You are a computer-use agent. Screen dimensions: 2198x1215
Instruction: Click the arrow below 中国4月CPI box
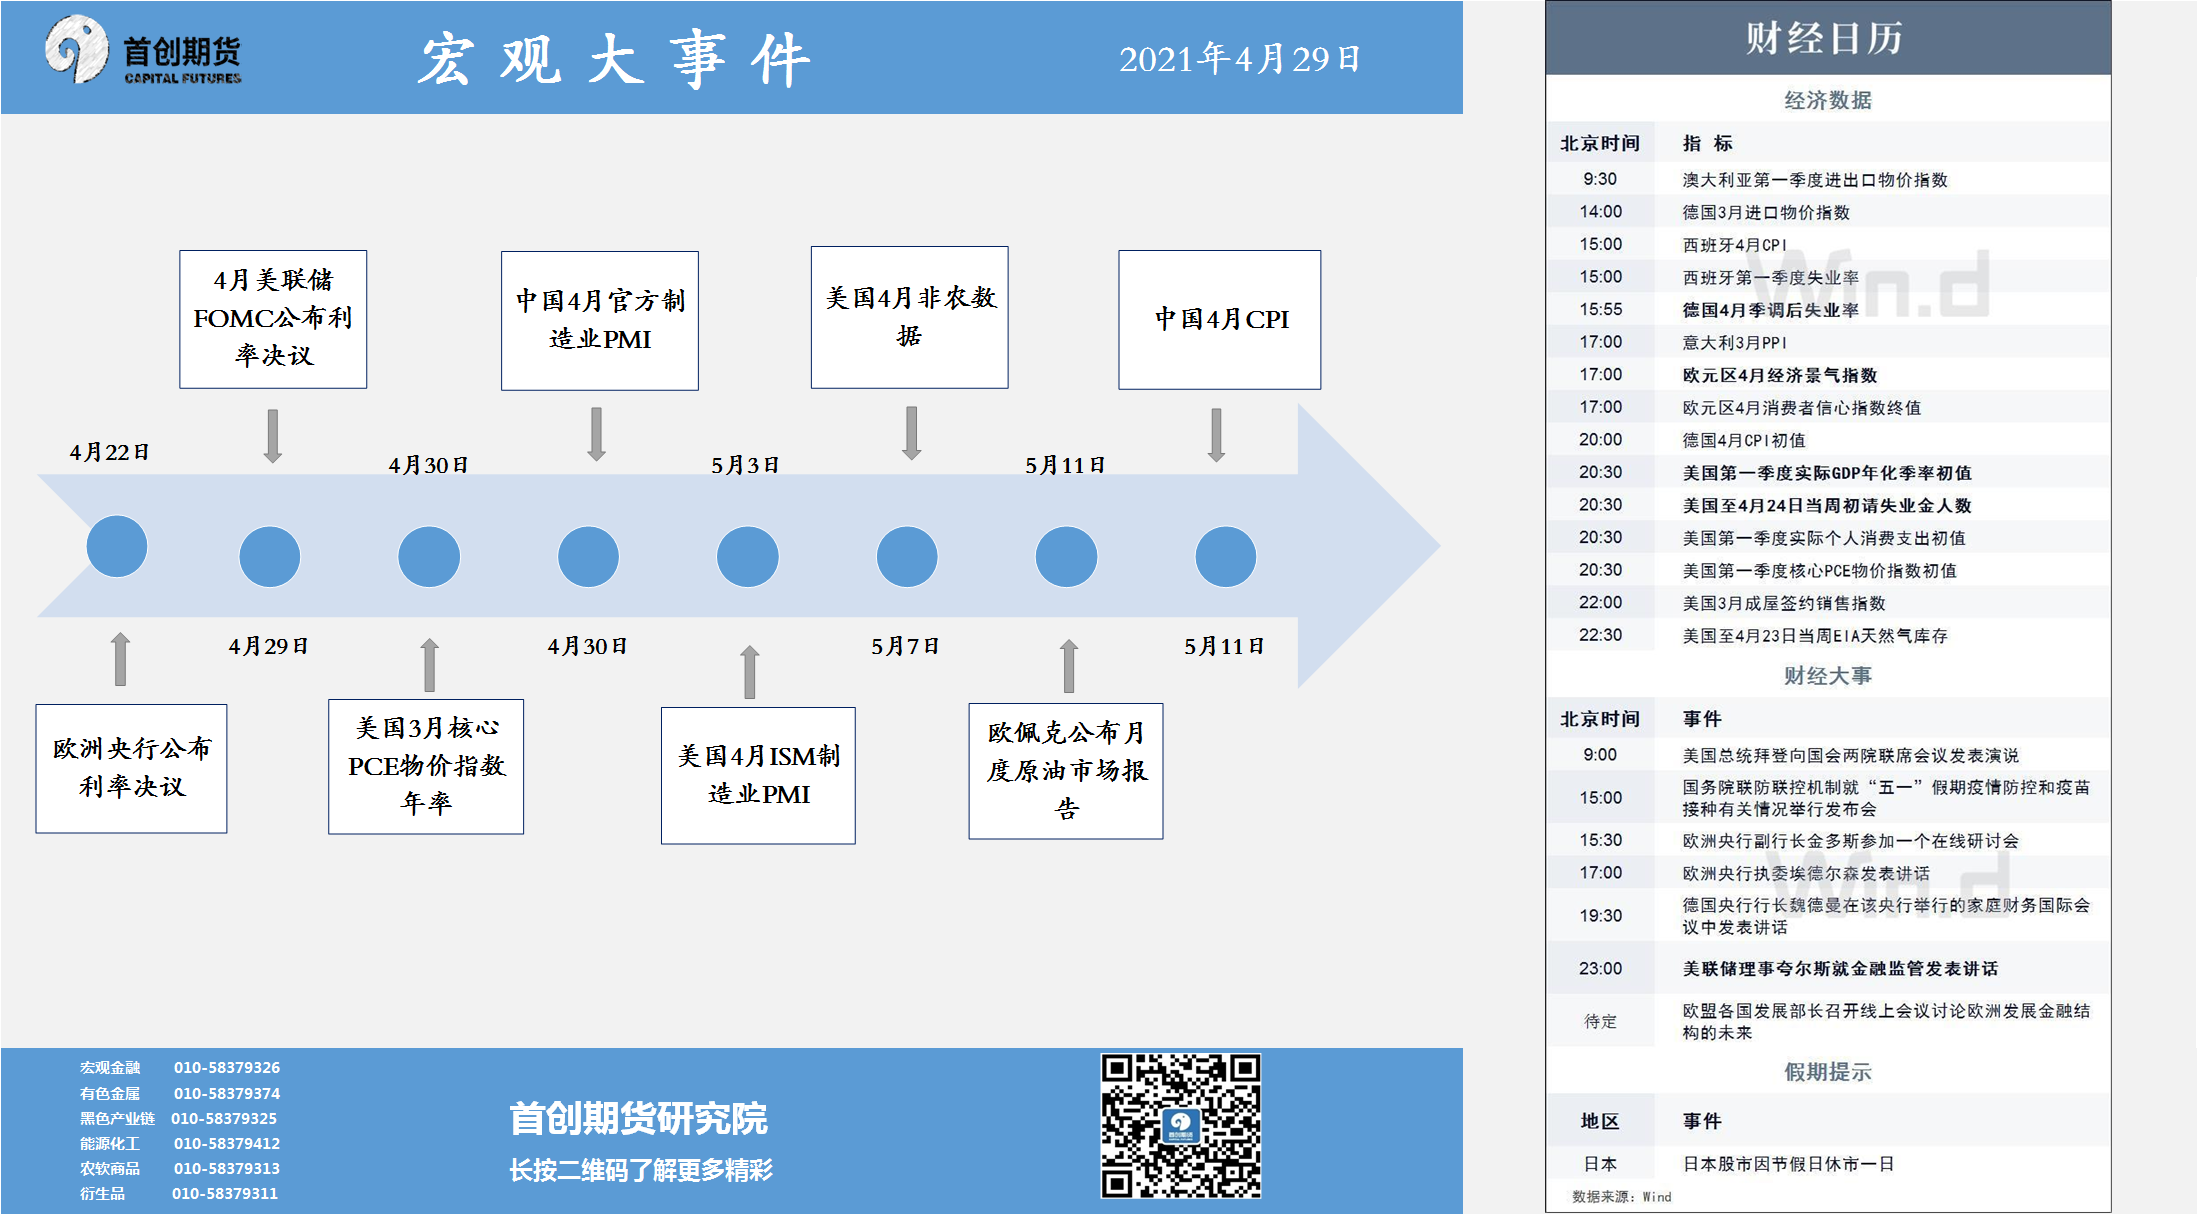click(1216, 435)
